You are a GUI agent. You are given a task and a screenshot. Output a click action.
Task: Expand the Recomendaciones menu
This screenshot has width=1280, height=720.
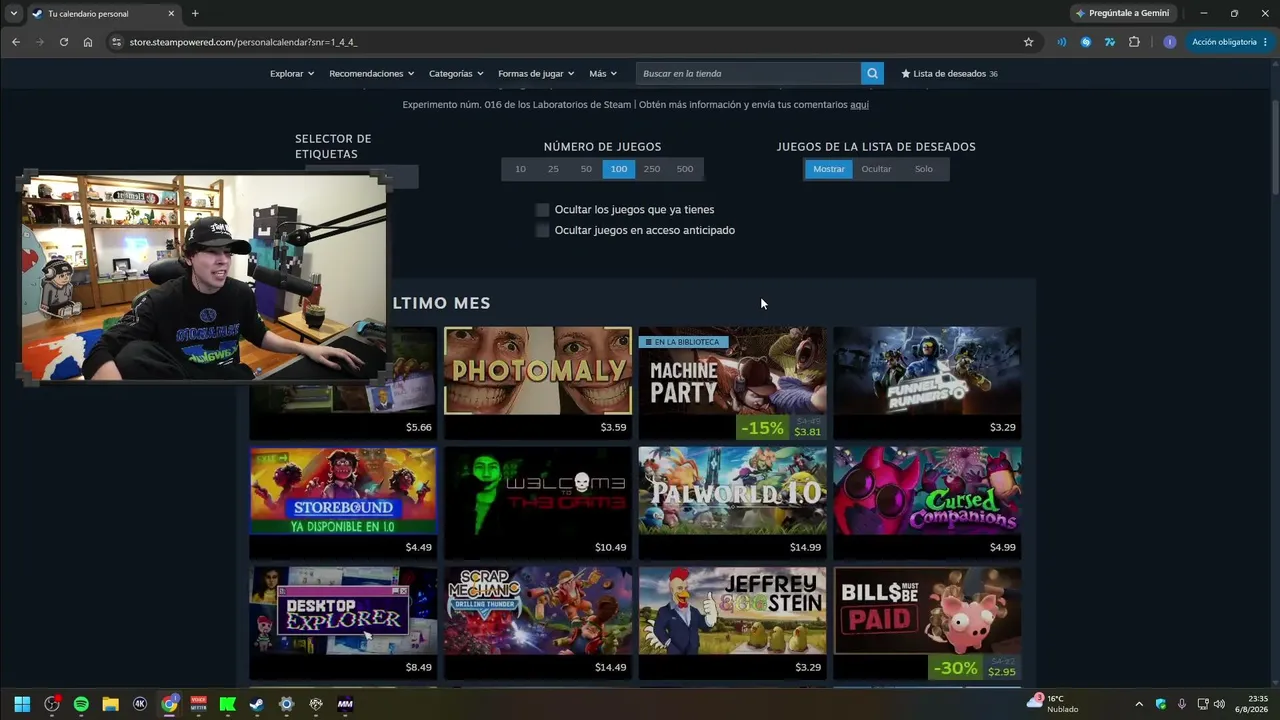pyautogui.click(x=372, y=73)
